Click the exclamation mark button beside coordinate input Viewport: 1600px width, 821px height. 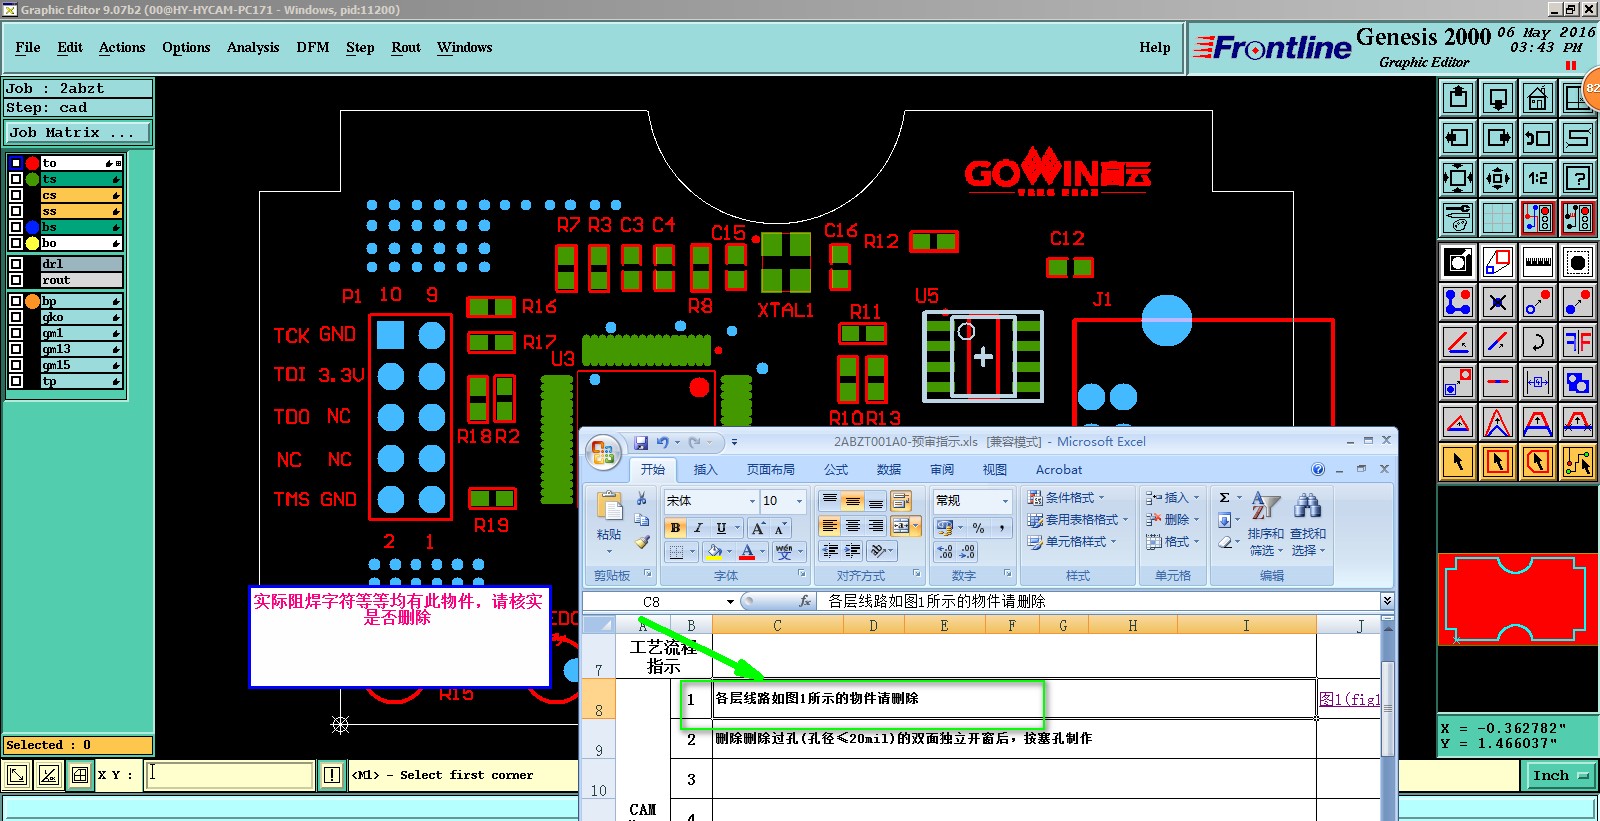332,775
